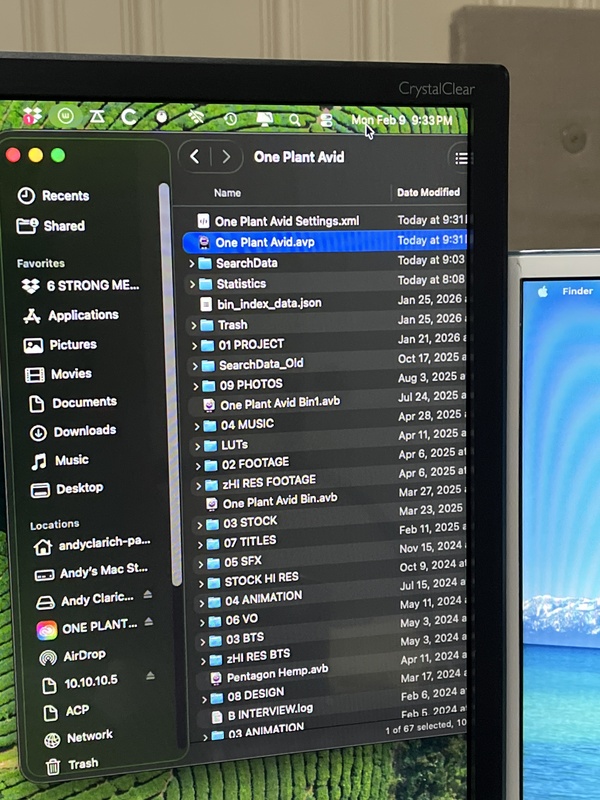Open Trash in the sidebar

click(x=82, y=764)
